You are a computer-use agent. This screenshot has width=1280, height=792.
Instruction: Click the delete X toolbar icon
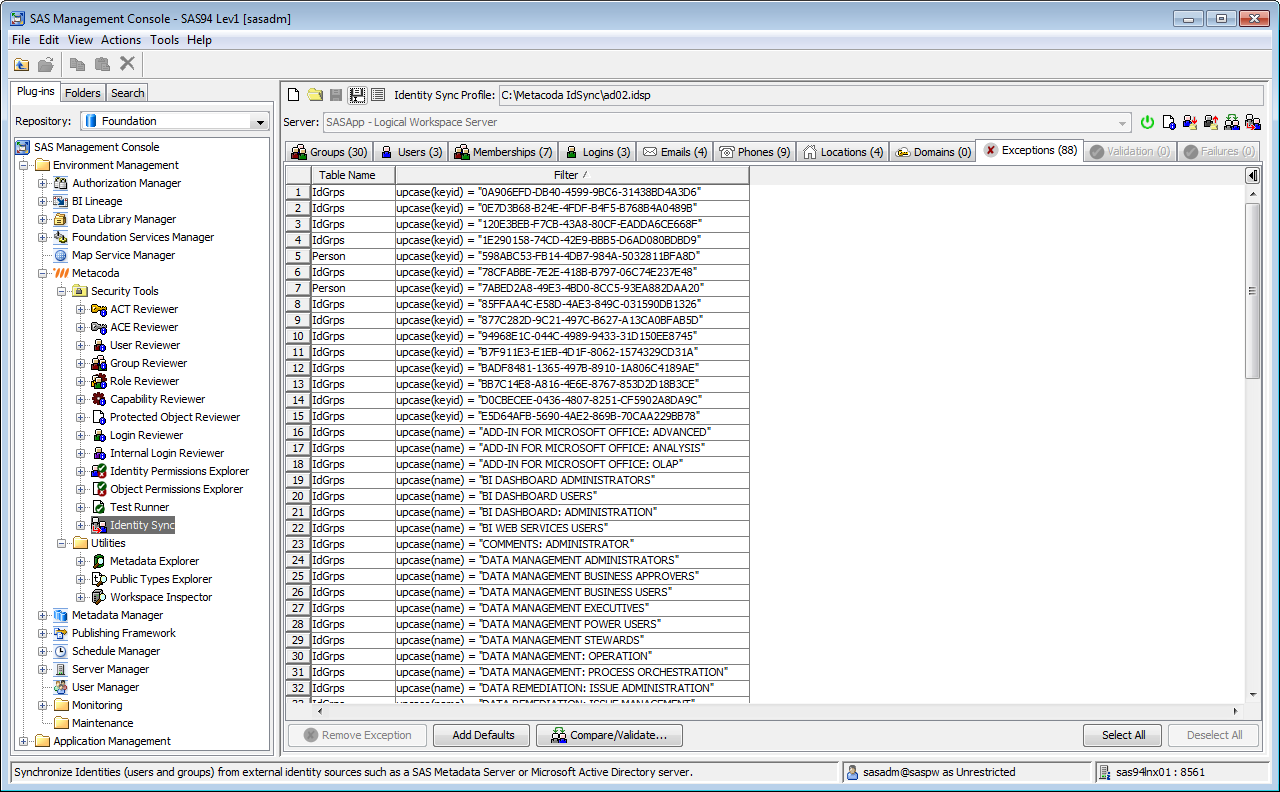pos(127,64)
